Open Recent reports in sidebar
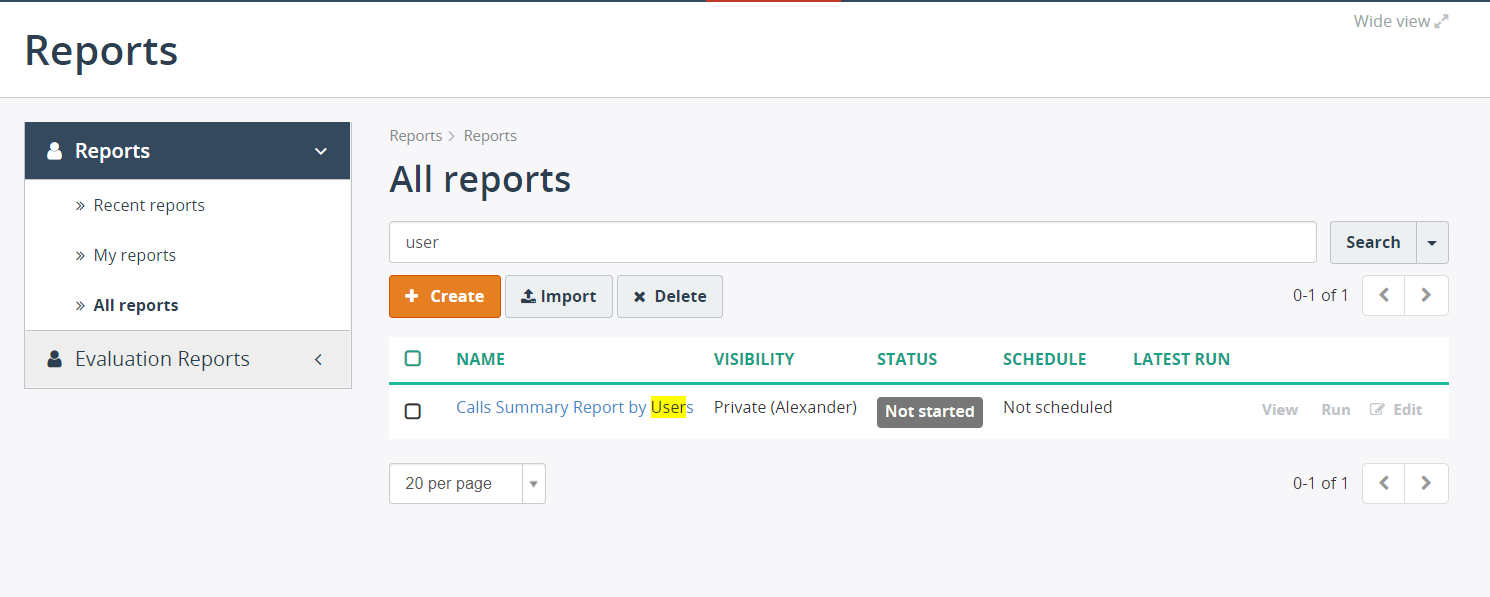This screenshot has height=597, width=1490. (x=149, y=205)
